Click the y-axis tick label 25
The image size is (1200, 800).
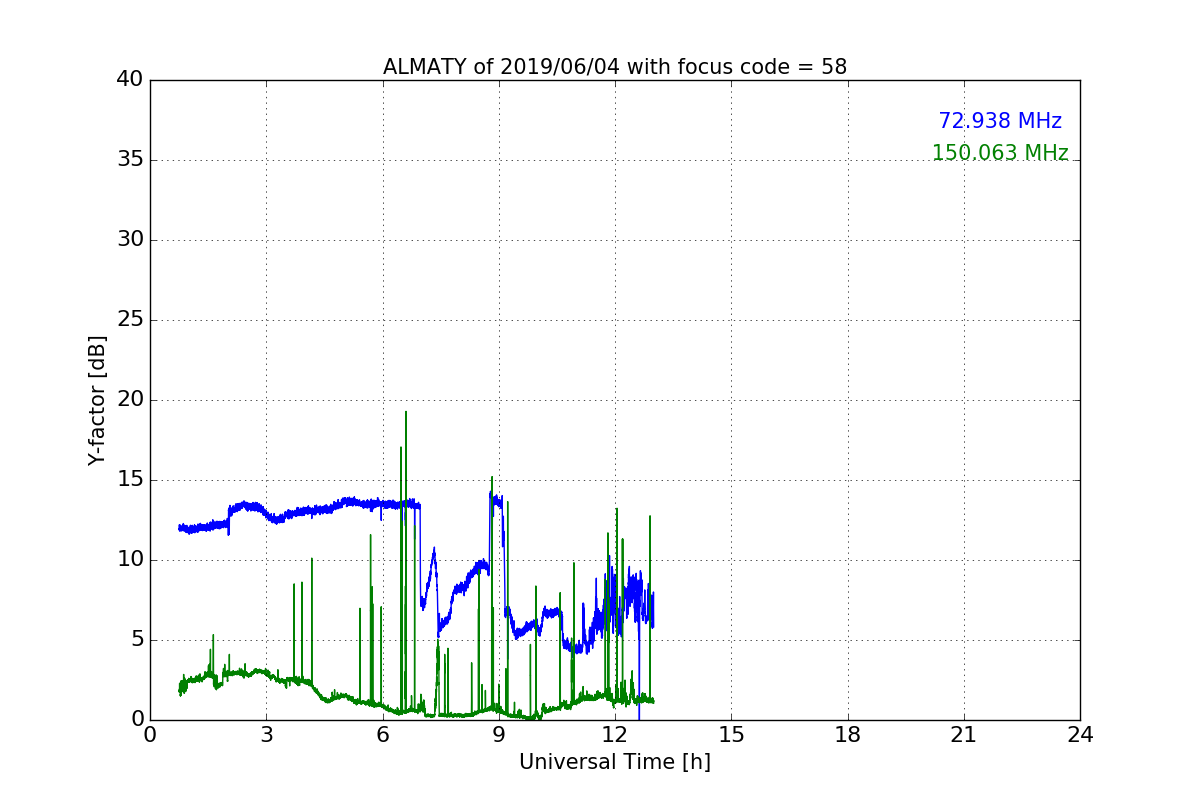130,320
